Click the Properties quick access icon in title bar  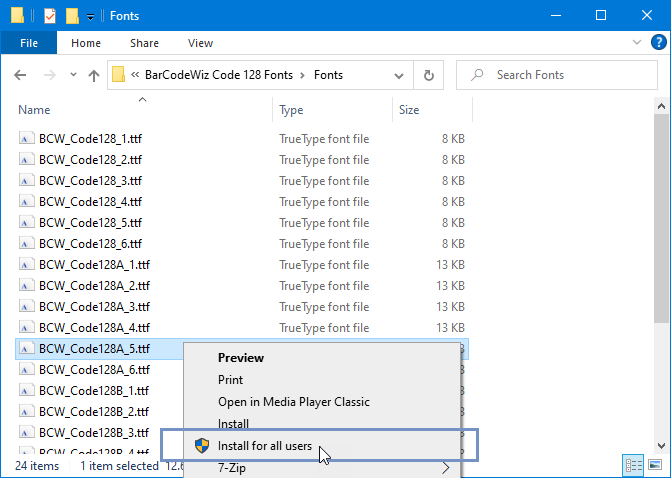coord(50,16)
